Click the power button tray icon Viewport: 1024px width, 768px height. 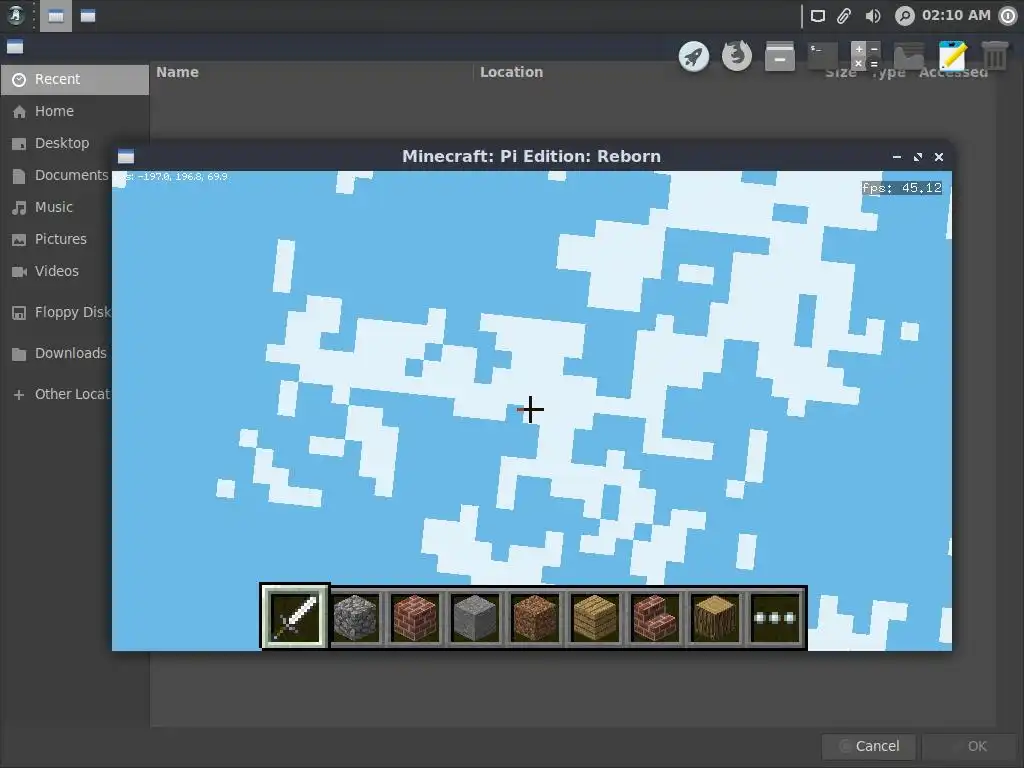tap(1008, 16)
